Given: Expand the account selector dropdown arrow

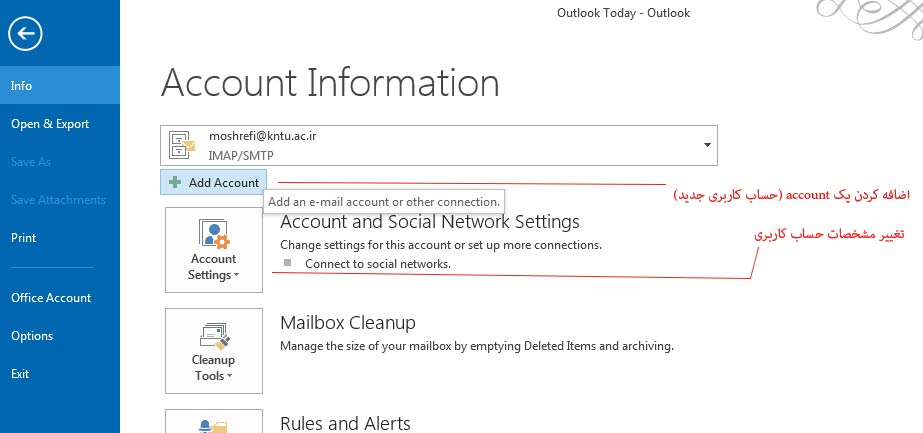Looking at the screenshot, I should (707, 145).
